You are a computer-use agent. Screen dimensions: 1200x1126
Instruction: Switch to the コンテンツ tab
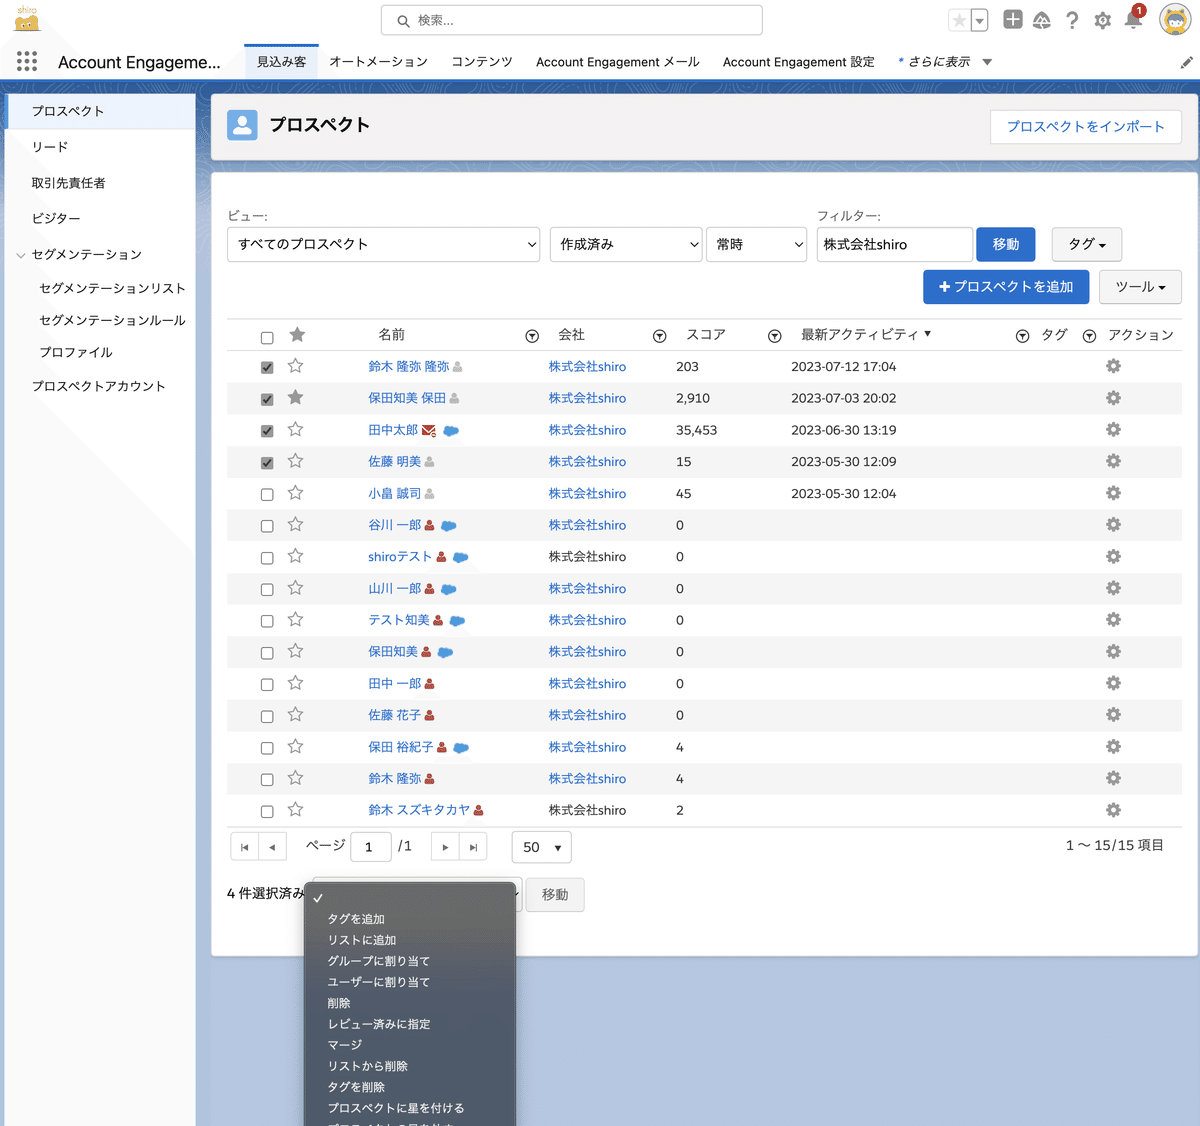[x=482, y=62]
